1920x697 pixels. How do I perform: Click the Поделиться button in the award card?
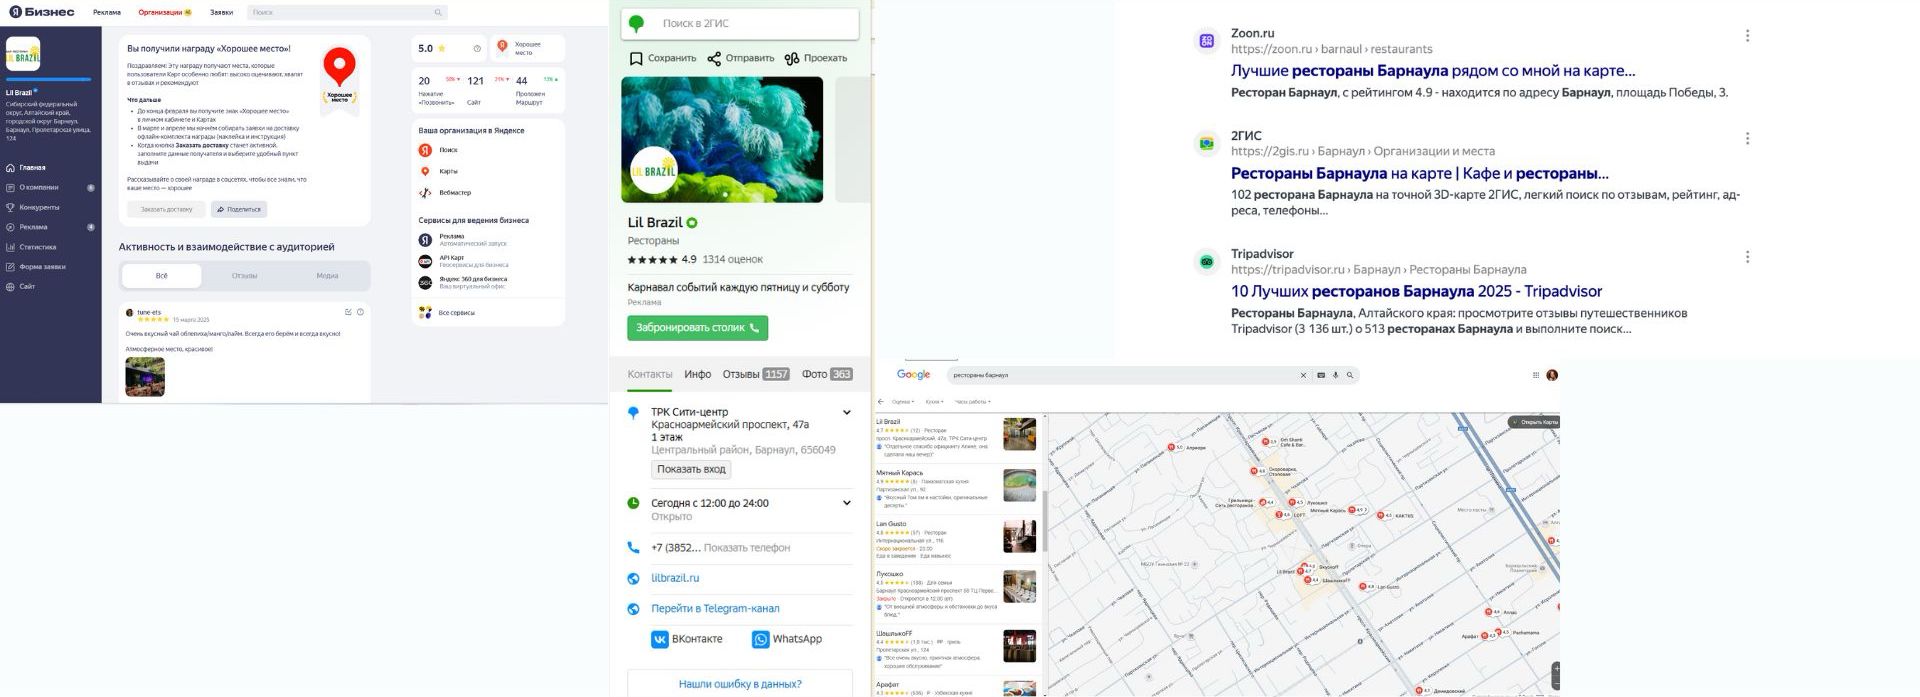pos(239,209)
